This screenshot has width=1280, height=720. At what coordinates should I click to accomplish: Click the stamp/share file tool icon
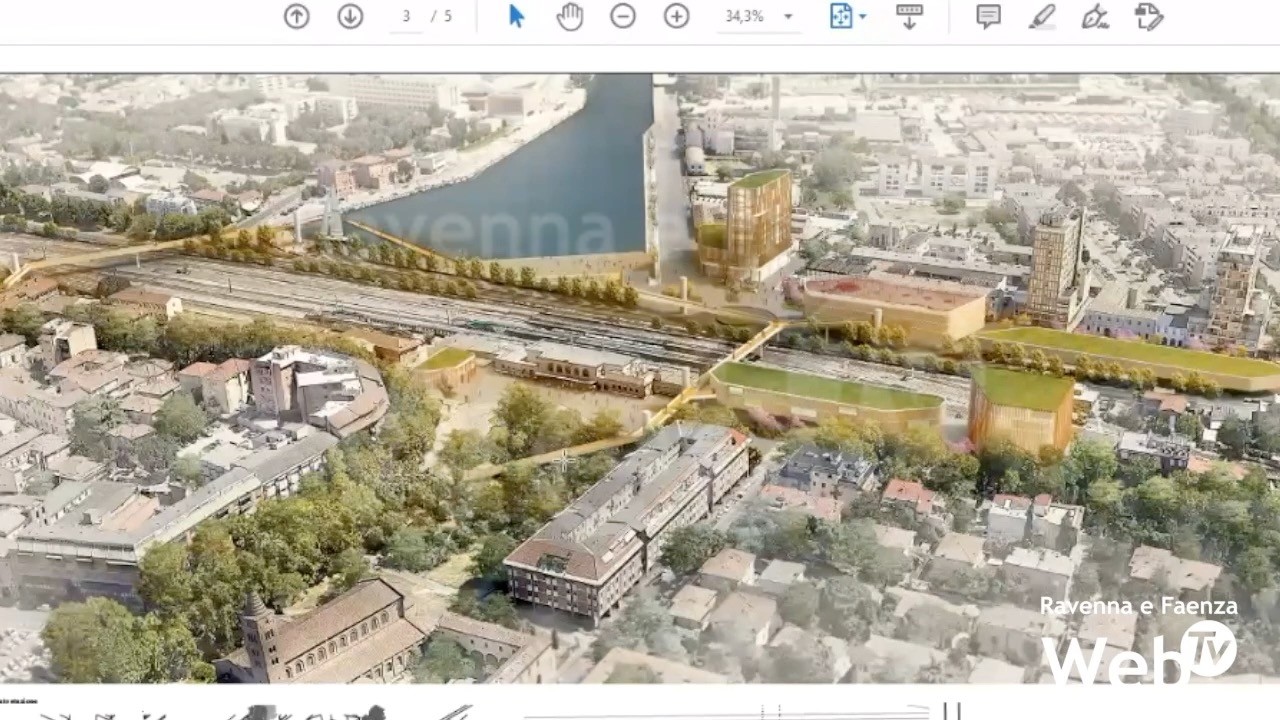tap(1149, 16)
